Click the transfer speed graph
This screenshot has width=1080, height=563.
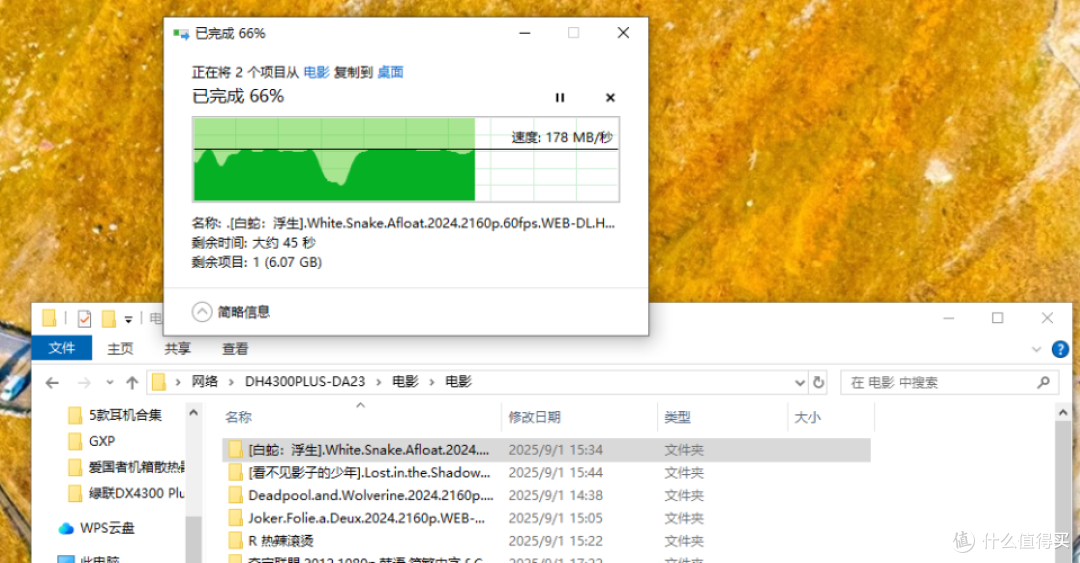point(406,159)
